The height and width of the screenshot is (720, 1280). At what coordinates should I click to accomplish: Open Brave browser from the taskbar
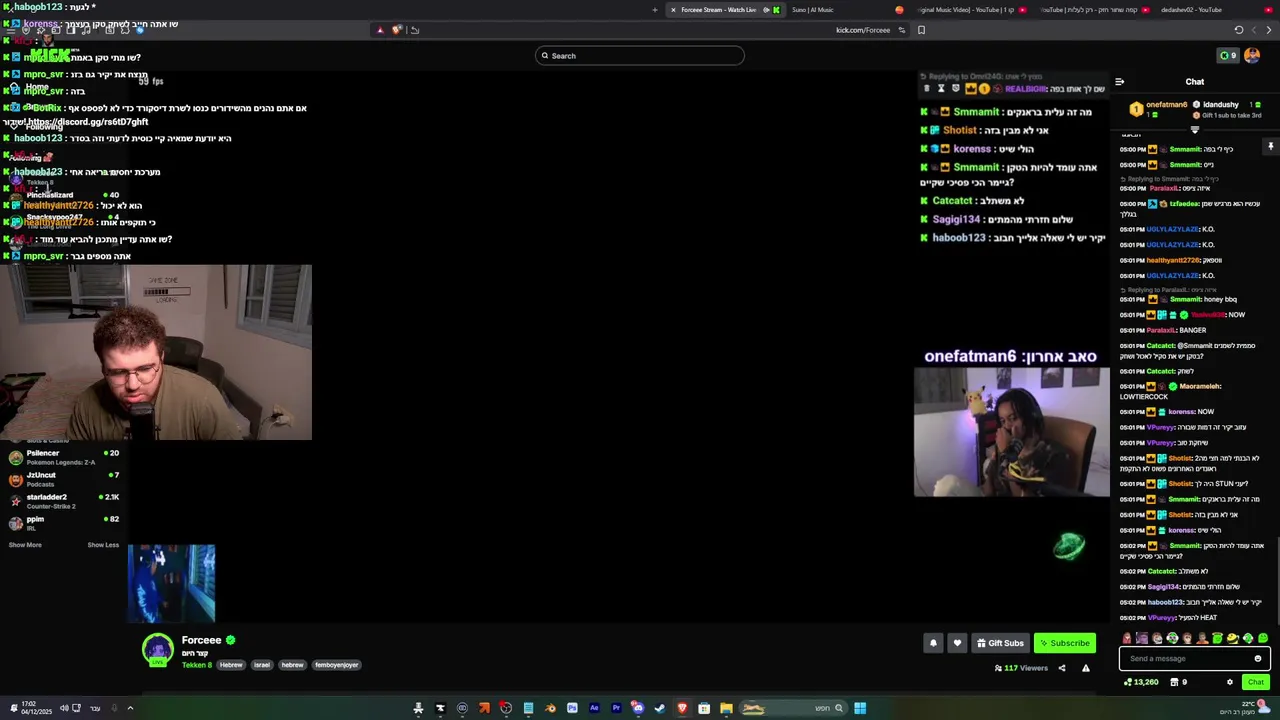click(x=682, y=708)
